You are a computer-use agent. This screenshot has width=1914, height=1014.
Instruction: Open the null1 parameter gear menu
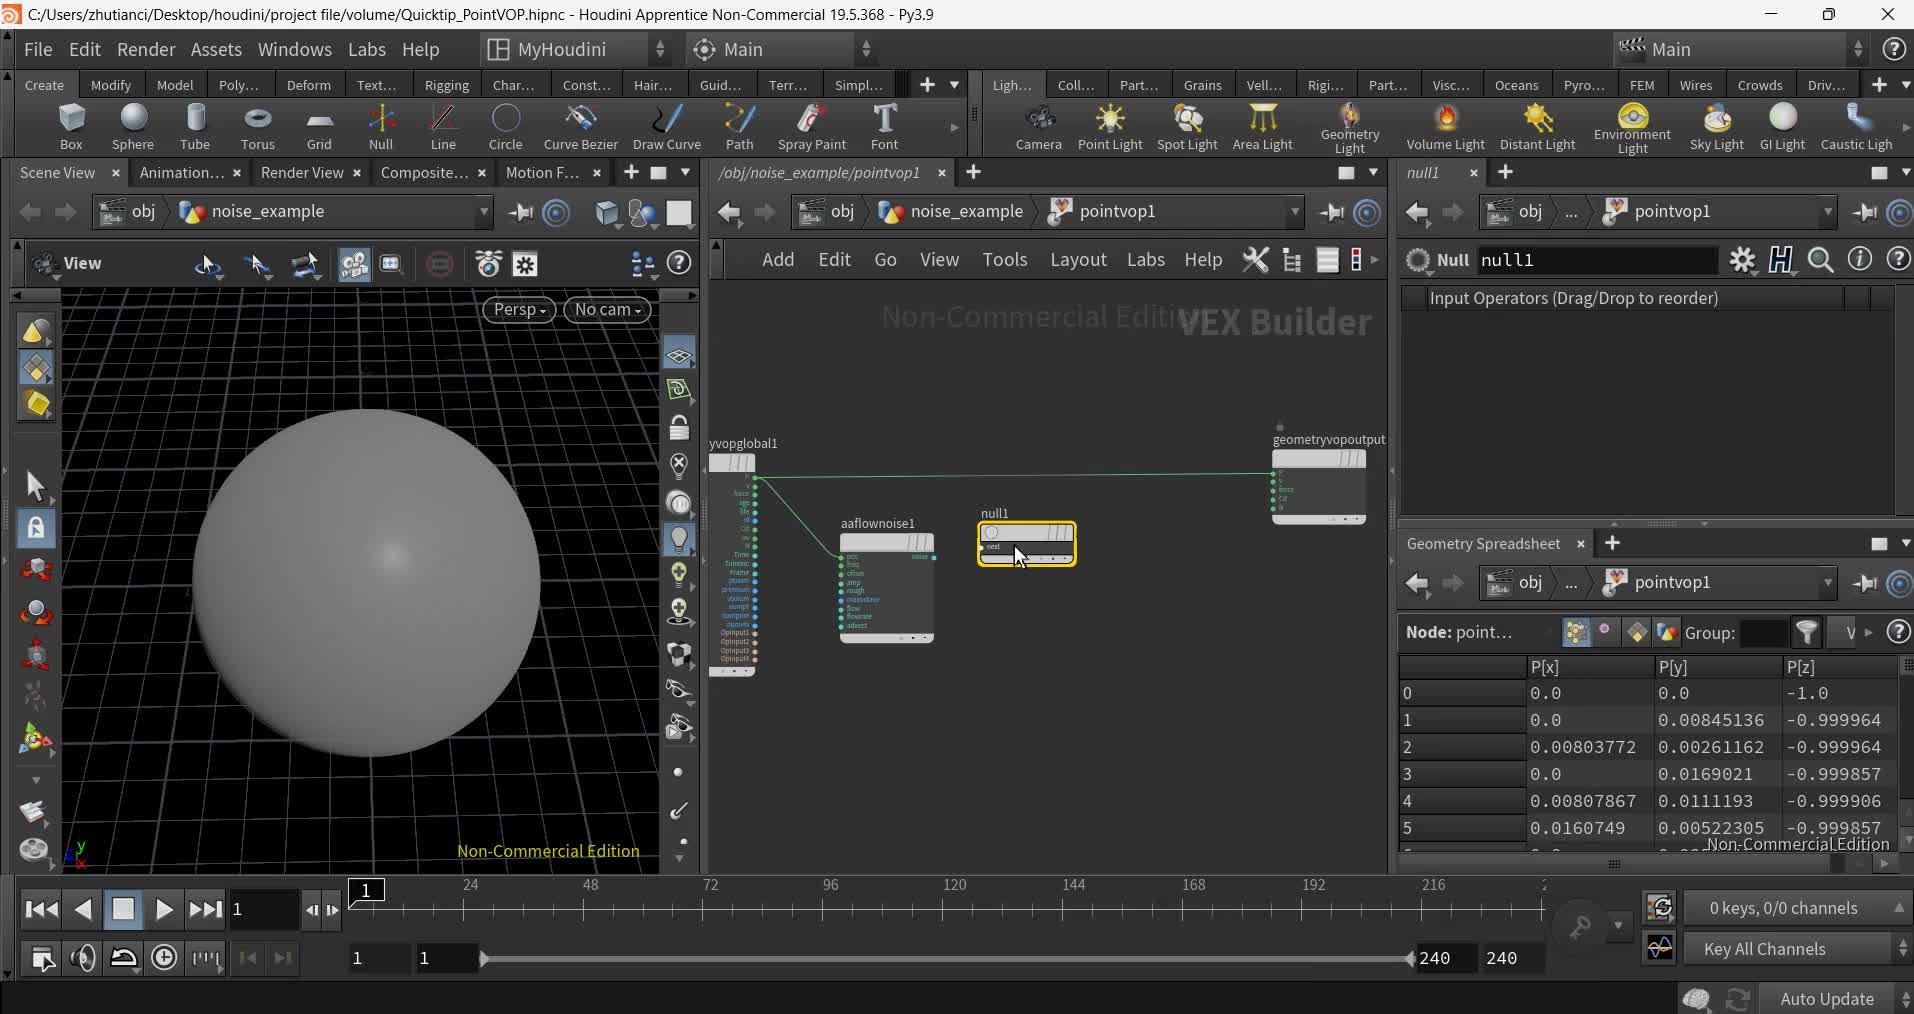coord(1742,260)
